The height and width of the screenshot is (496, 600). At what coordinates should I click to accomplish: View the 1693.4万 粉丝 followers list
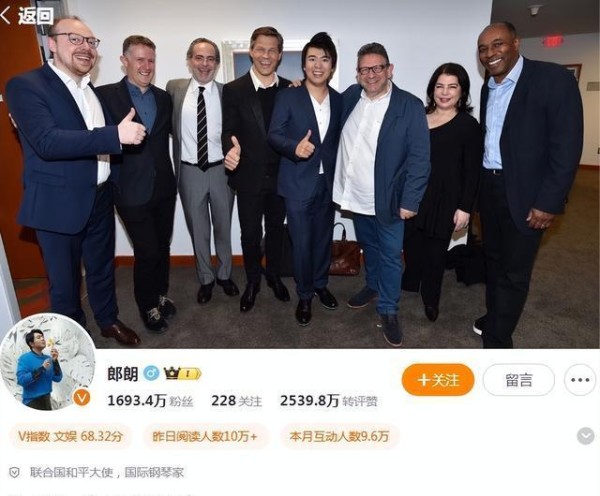(150, 401)
